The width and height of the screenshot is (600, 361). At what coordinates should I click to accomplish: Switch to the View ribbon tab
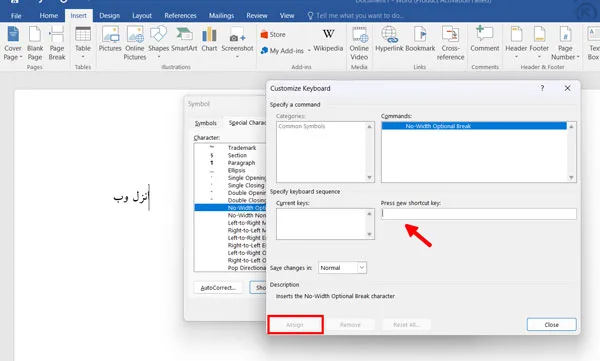click(x=287, y=16)
